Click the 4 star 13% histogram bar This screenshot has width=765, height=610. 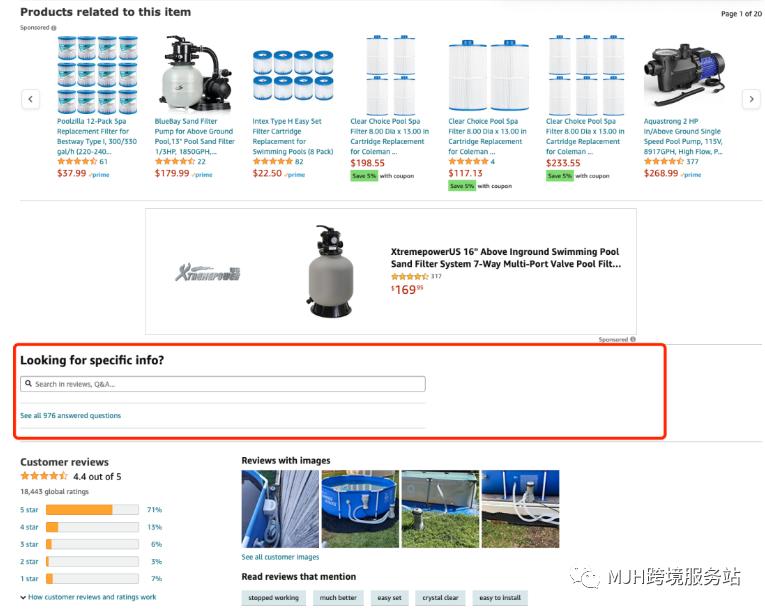pyautogui.click(x=92, y=527)
